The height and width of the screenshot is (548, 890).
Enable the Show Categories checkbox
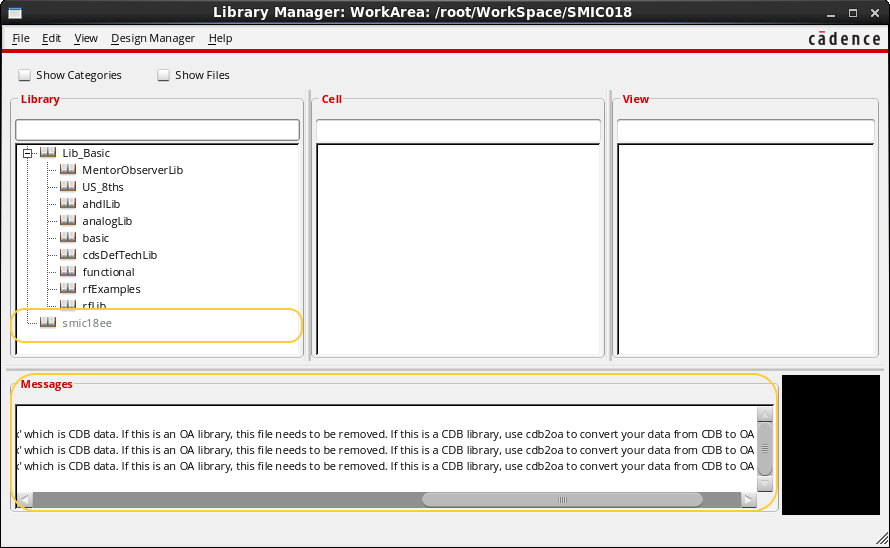(24, 75)
